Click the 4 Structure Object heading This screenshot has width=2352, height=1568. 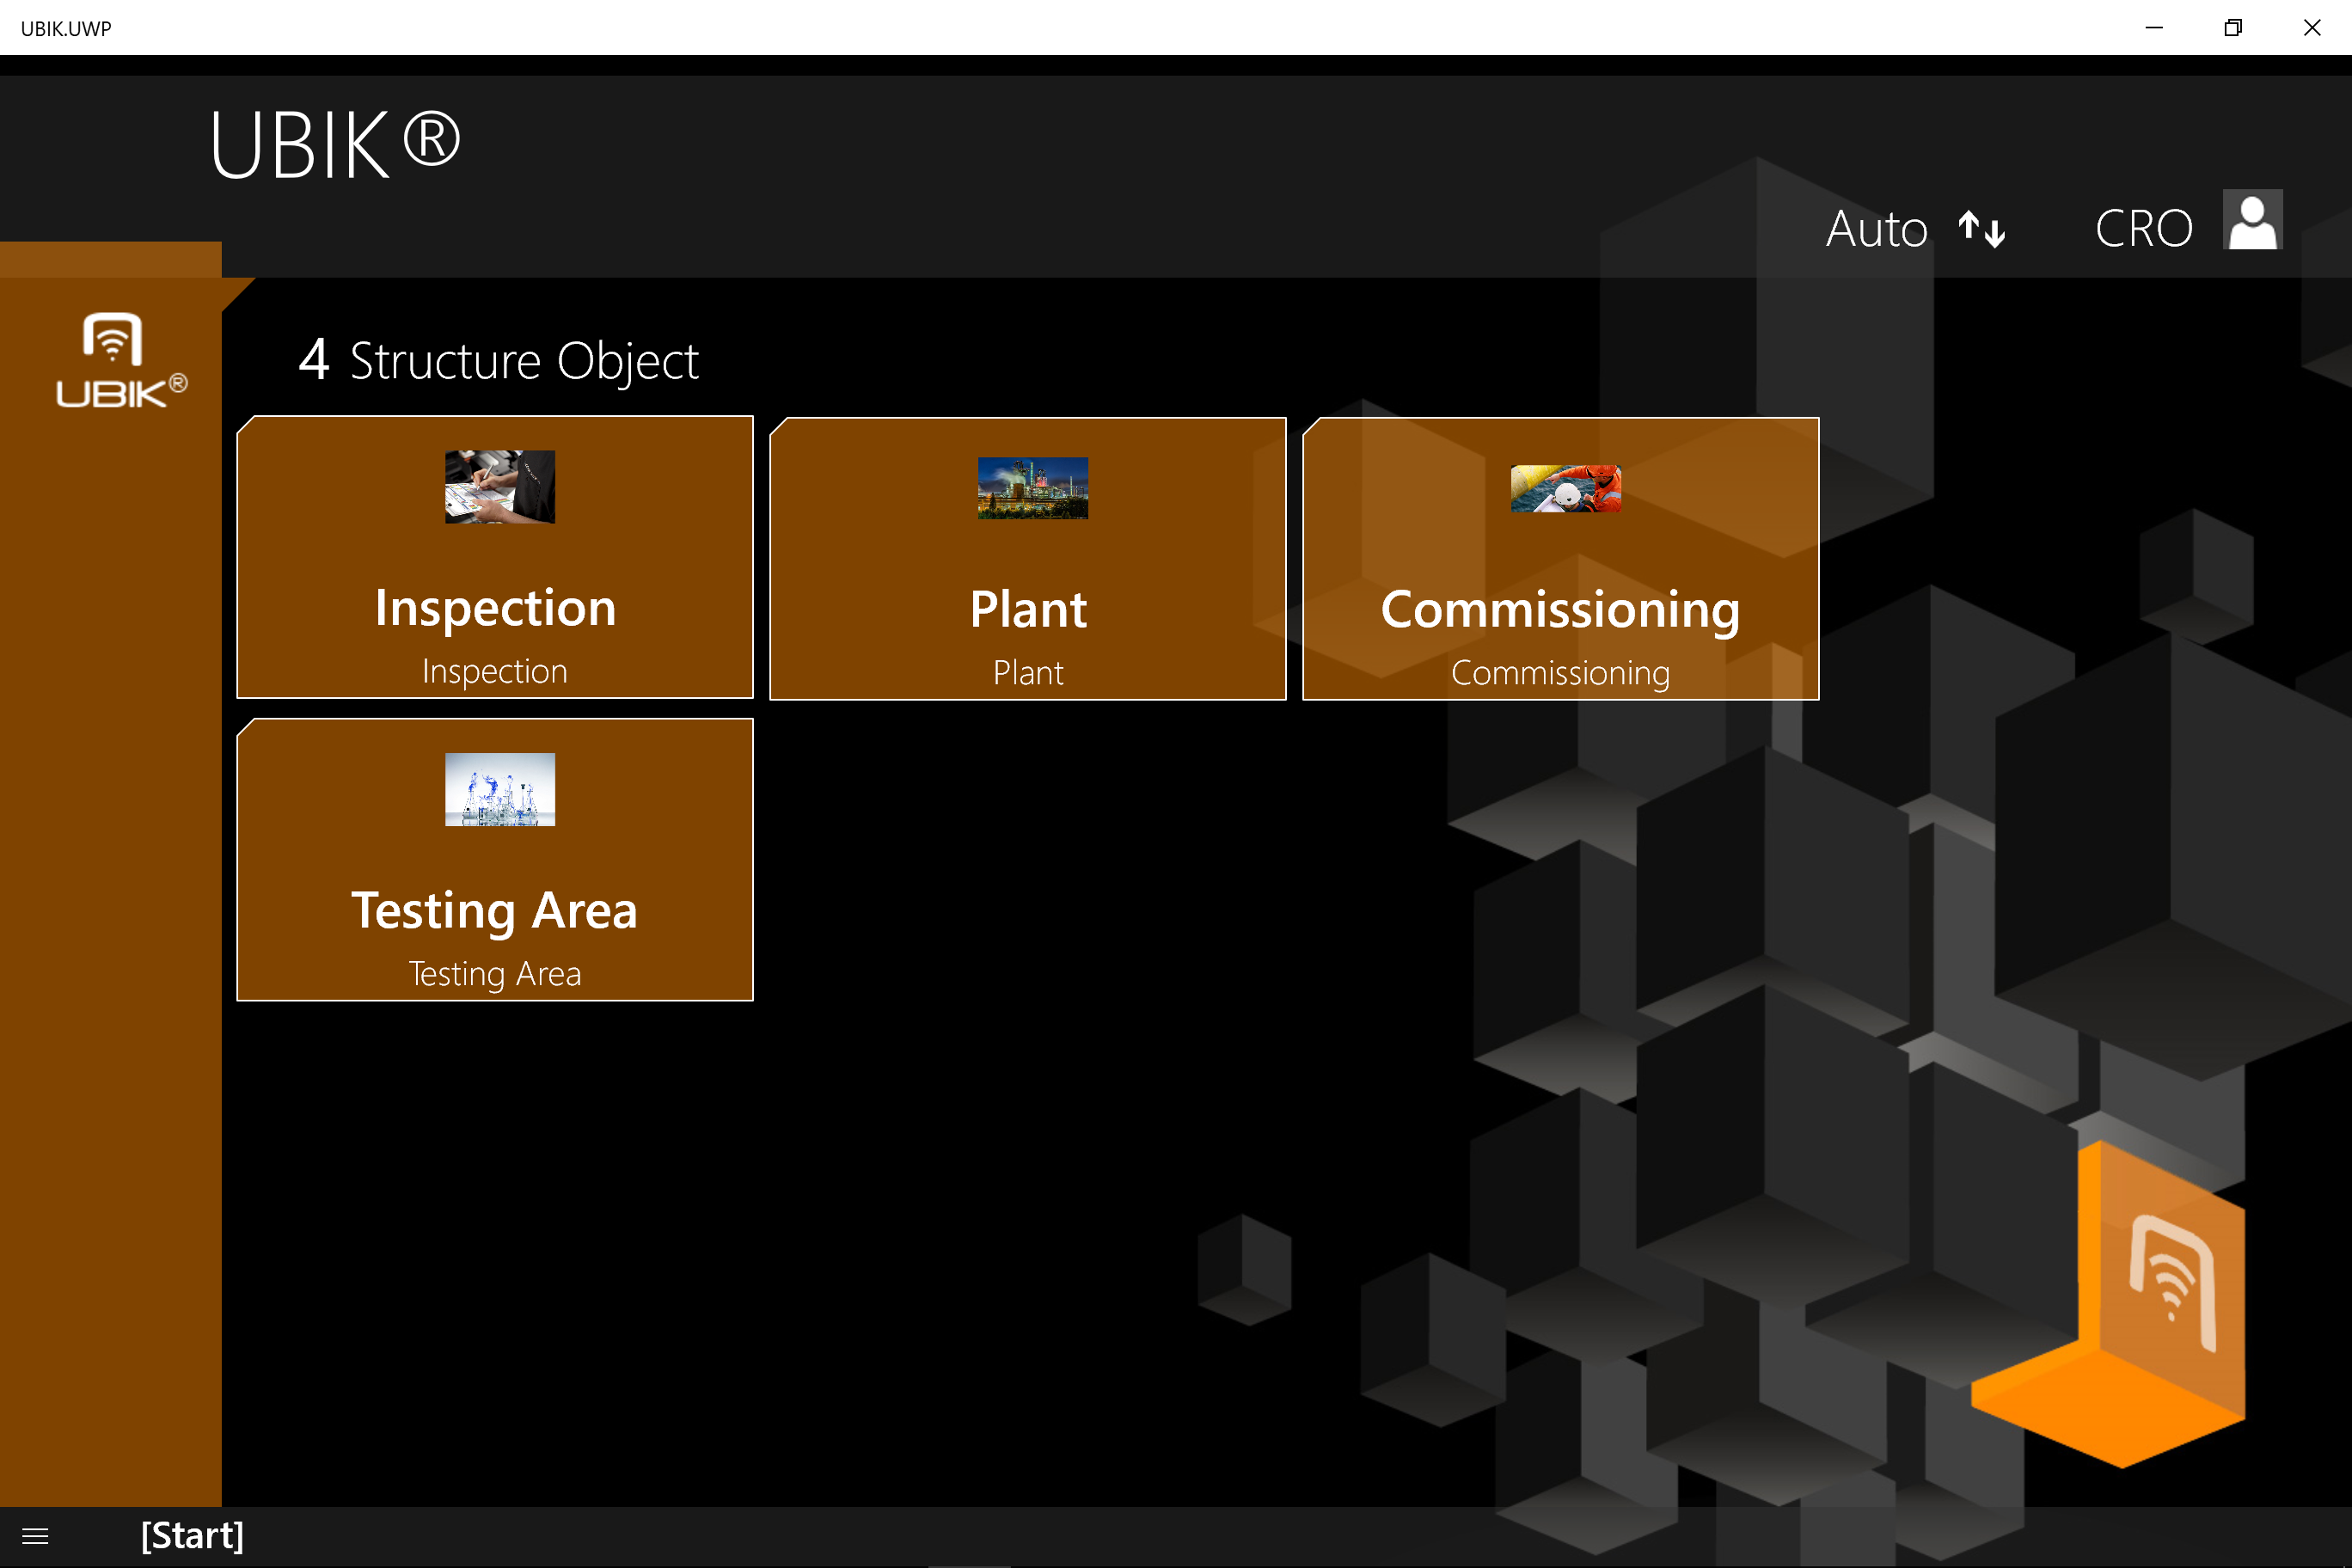point(498,360)
